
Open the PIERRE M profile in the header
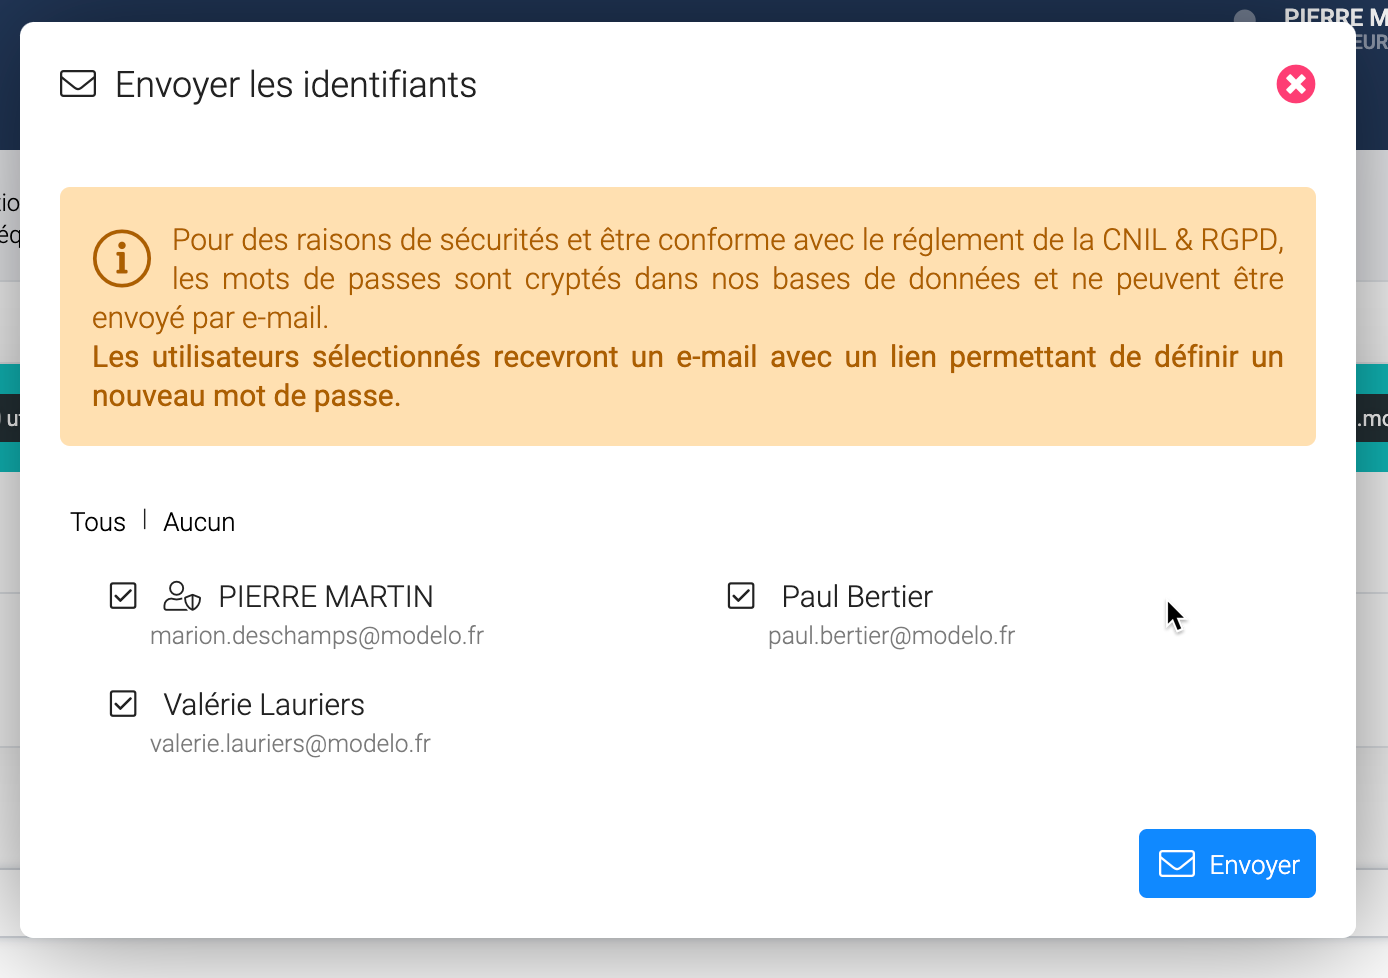(x=1334, y=18)
